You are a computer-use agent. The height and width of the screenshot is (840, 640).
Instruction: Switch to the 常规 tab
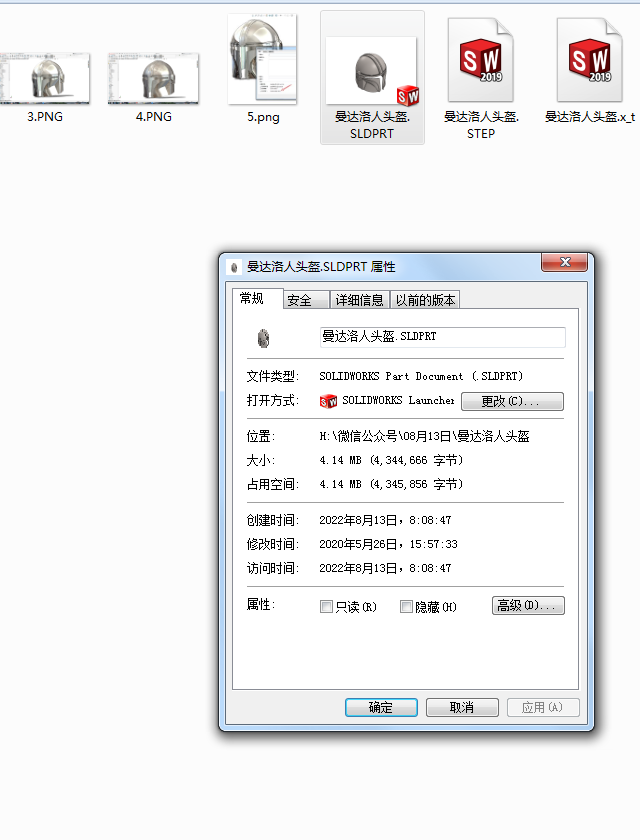[x=258, y=298]
